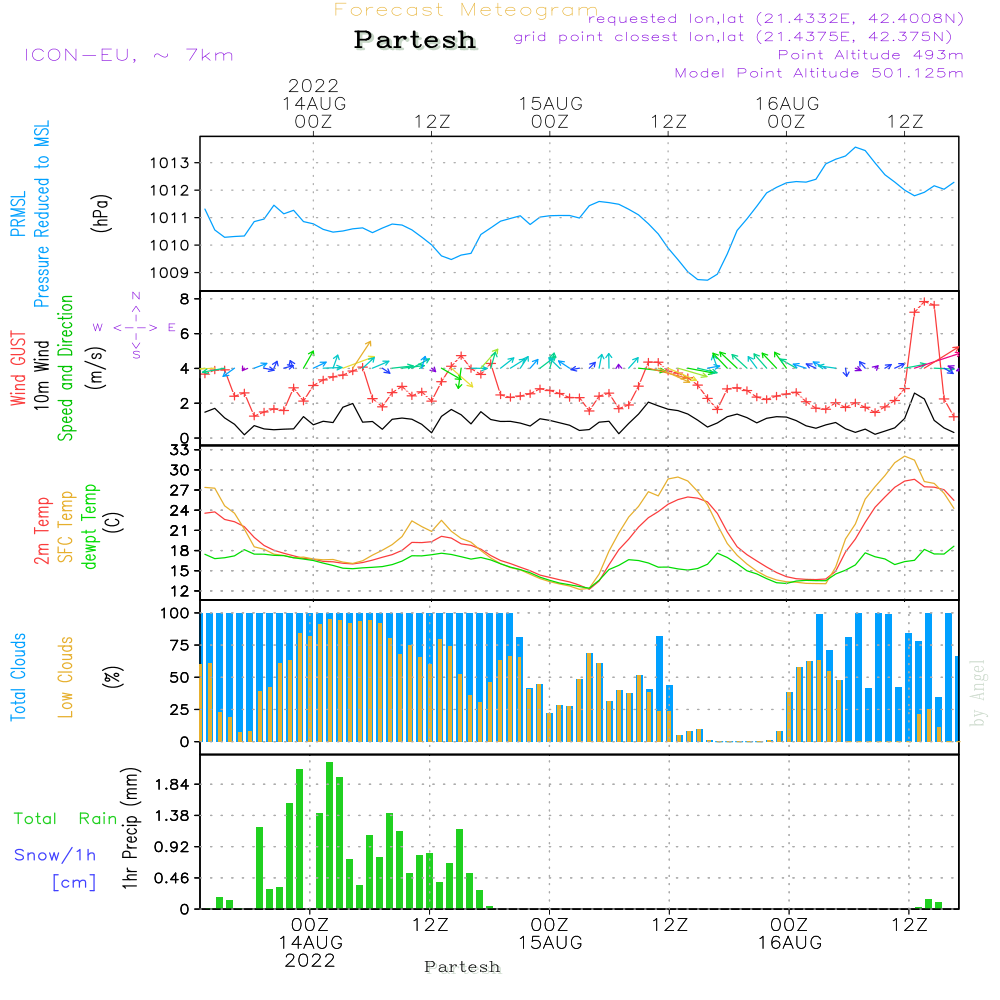Click the 'PRMSL' axis label
The width and height of the screenshot is (1000, 1000).
(18, 214)
